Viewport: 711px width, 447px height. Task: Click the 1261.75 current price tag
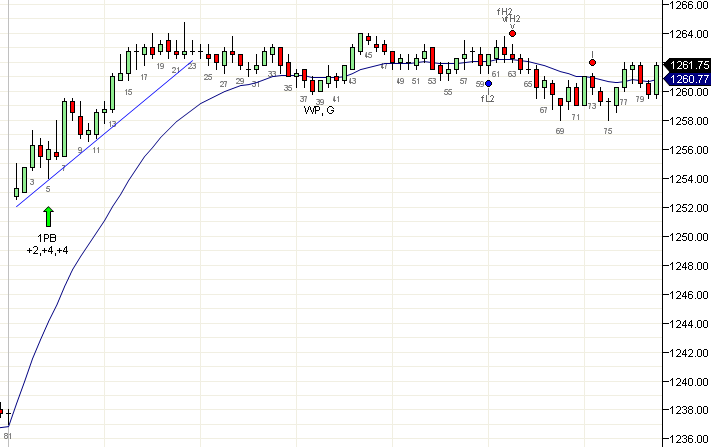pos(688,65)
